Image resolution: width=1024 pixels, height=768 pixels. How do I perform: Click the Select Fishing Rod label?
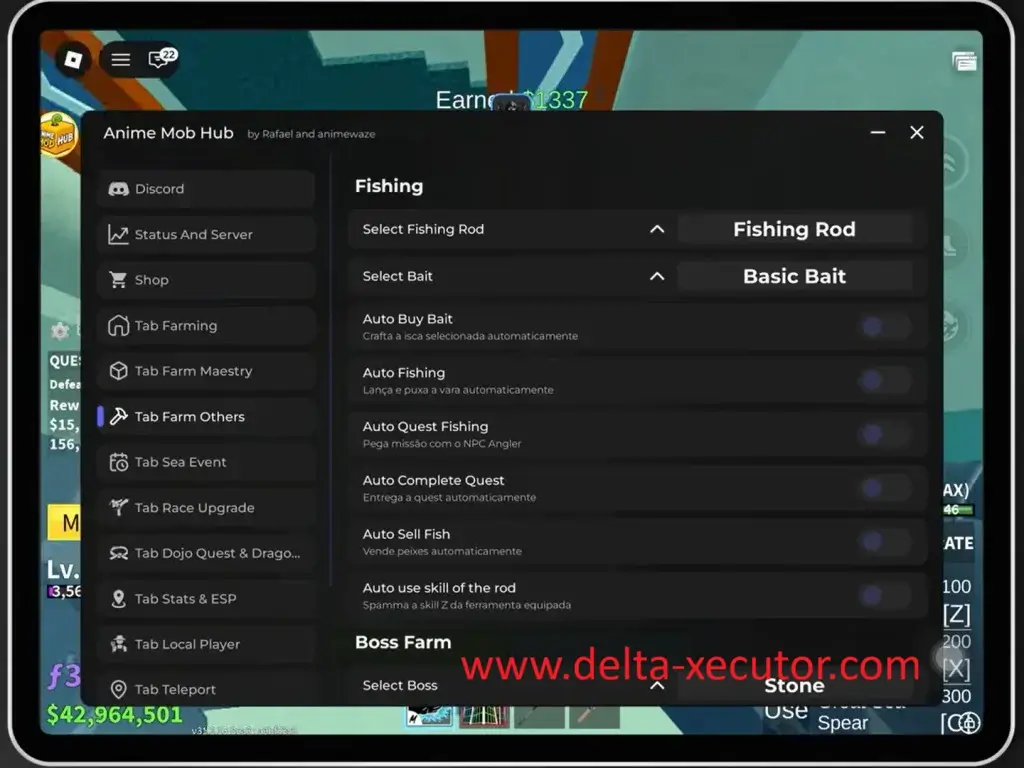pyautogui.click(x=423, y=229)
